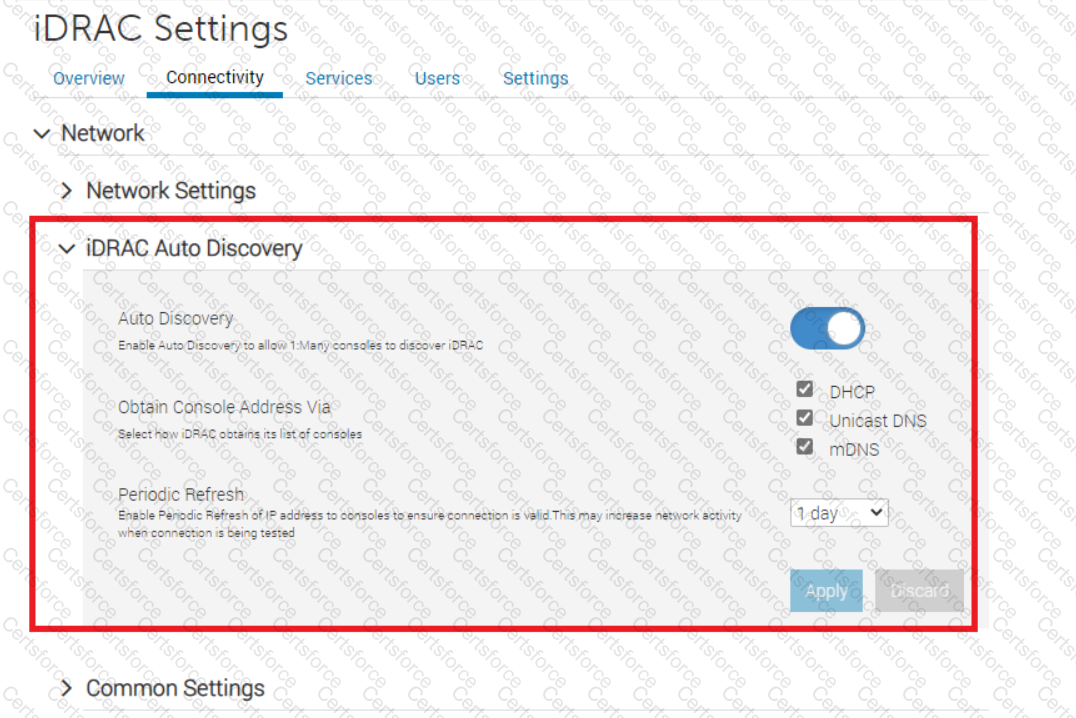This screenshot has height=718, width=1076.
Task: Uncheck the mDNS checkbox
Action: point(805,447)
